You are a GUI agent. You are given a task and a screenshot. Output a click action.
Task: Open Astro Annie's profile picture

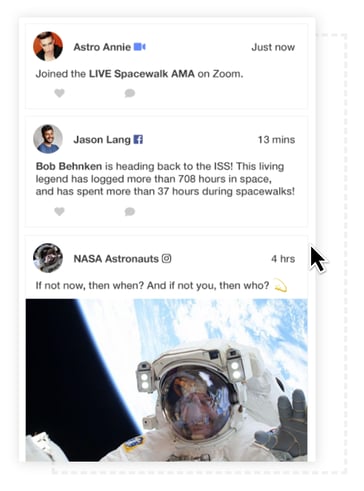tap(48, 46)
